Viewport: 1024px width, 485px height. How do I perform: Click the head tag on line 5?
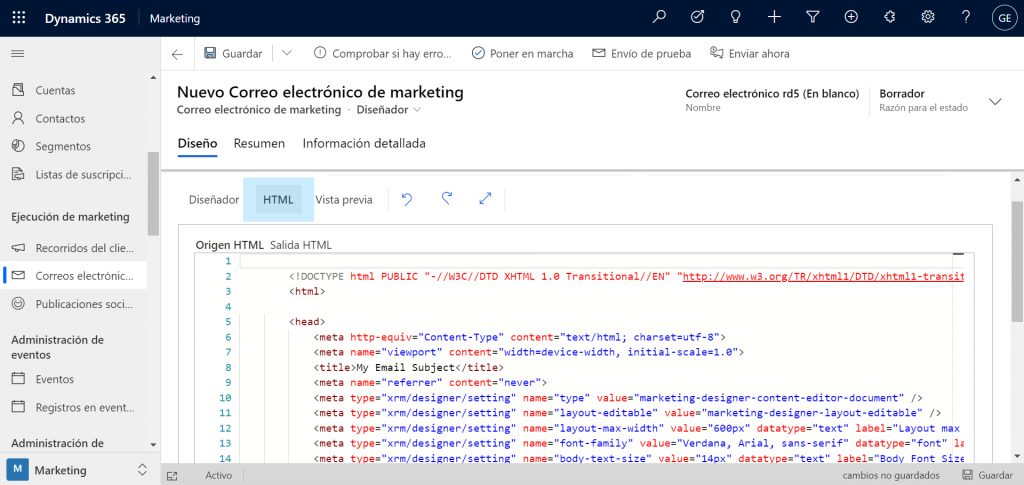pyautogui.click(x=307, y=322)
